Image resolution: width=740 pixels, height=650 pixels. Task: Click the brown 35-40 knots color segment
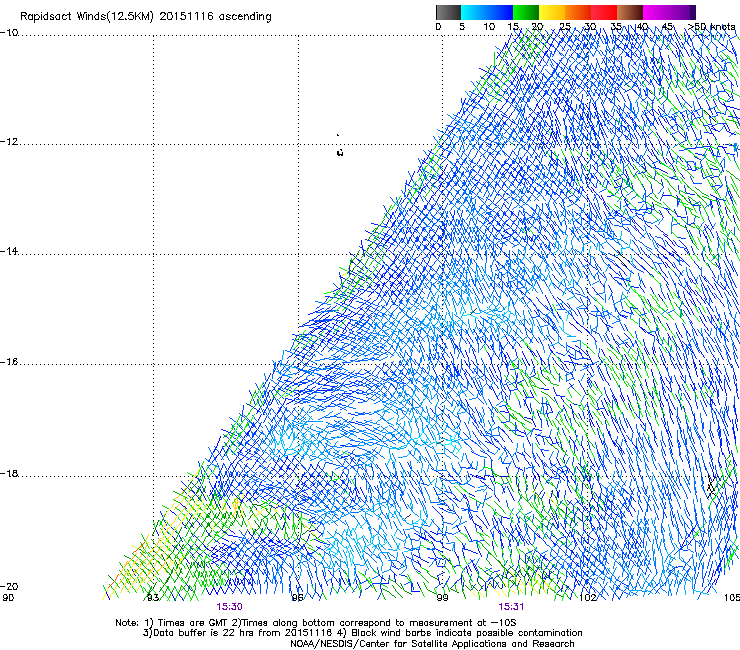pos(630,12)
